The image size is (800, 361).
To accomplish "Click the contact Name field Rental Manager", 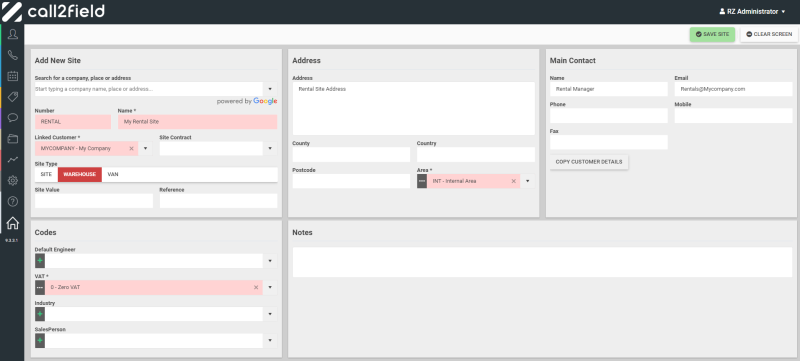I will (609, 89).
